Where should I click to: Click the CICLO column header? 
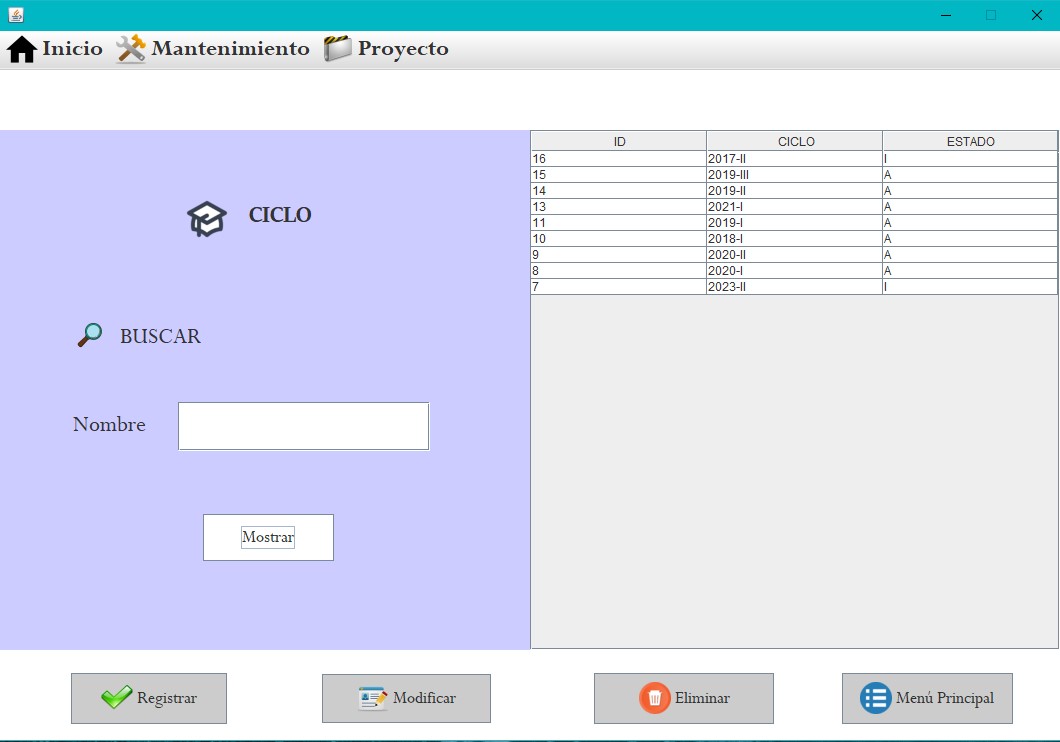[x=795, y=141]
